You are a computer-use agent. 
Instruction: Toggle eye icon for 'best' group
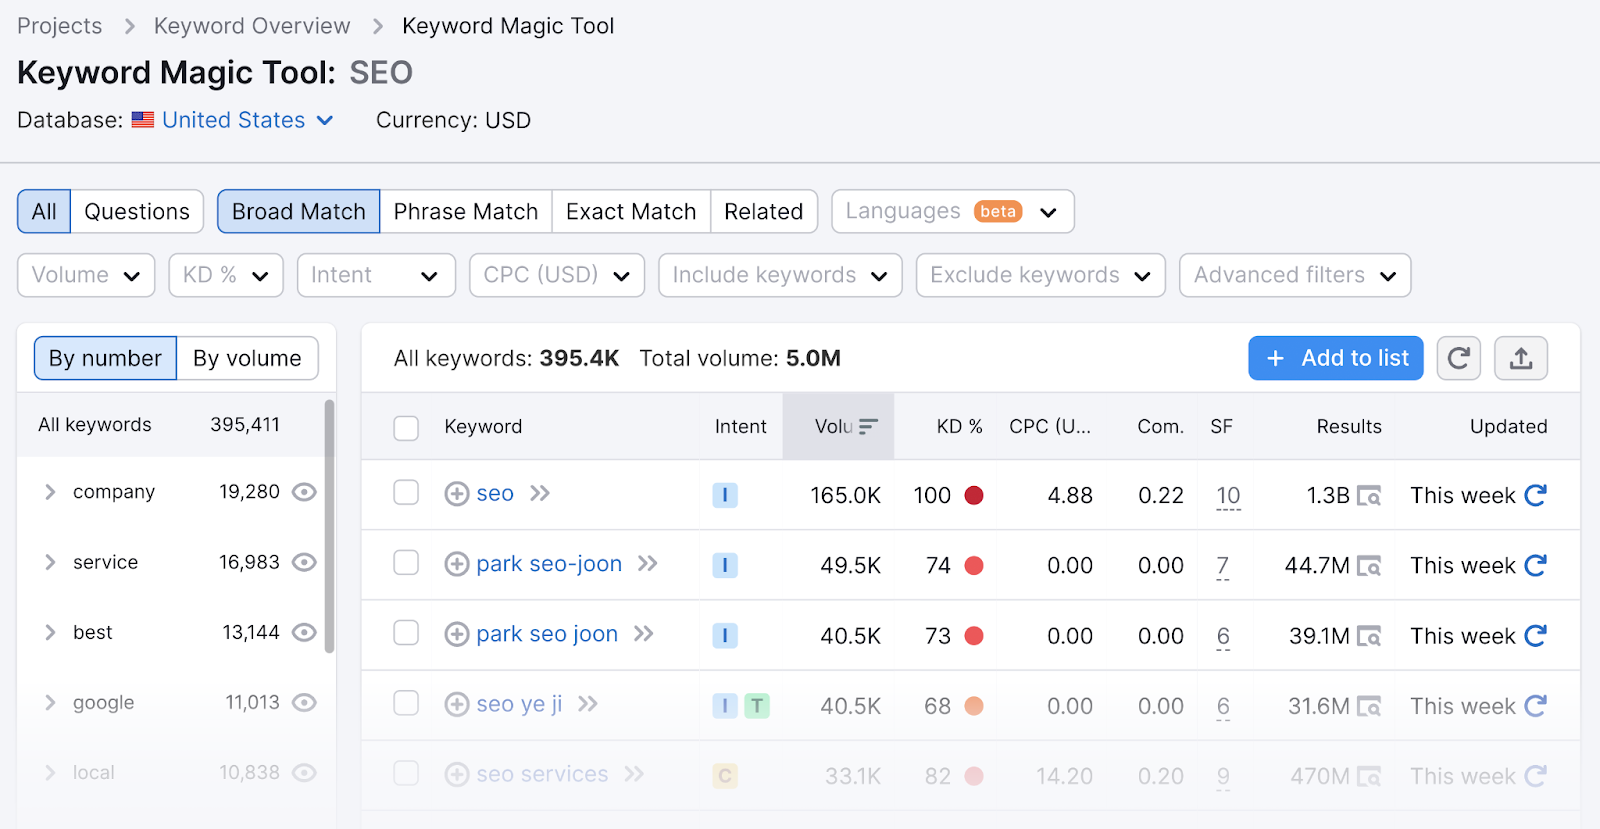click(x=304, y=632)
